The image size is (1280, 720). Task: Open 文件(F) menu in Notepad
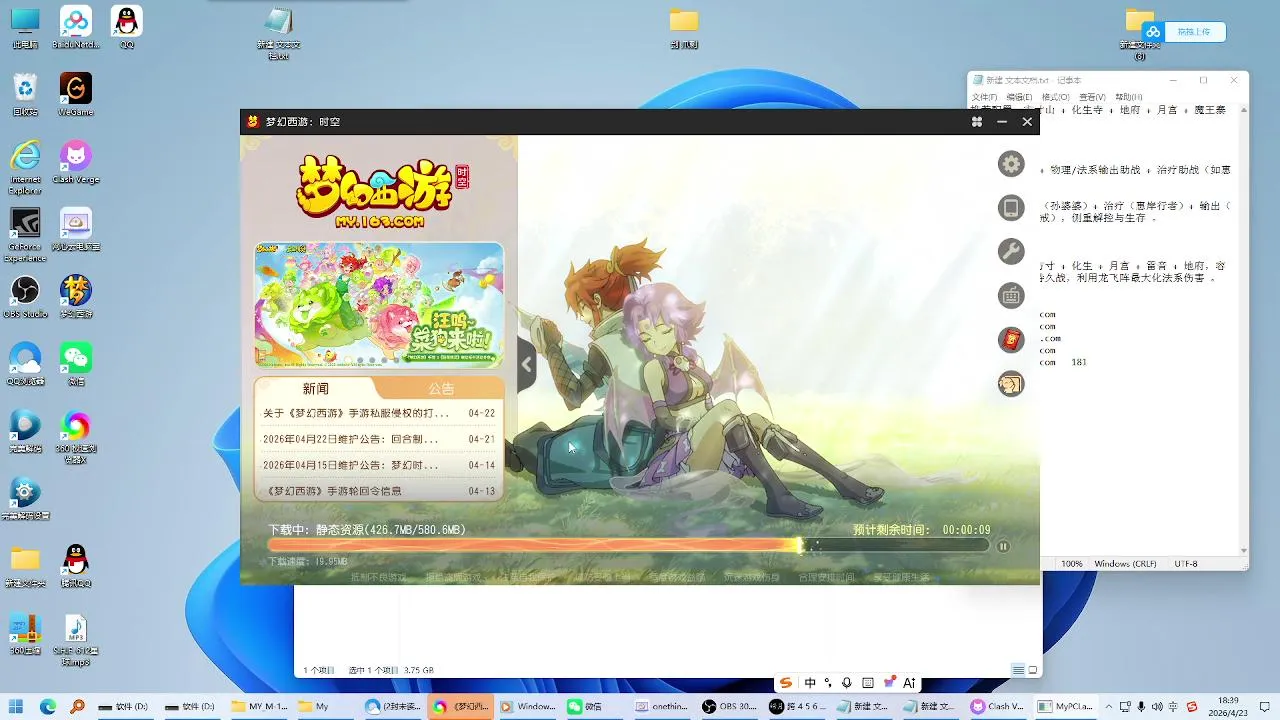click(984, 97)
